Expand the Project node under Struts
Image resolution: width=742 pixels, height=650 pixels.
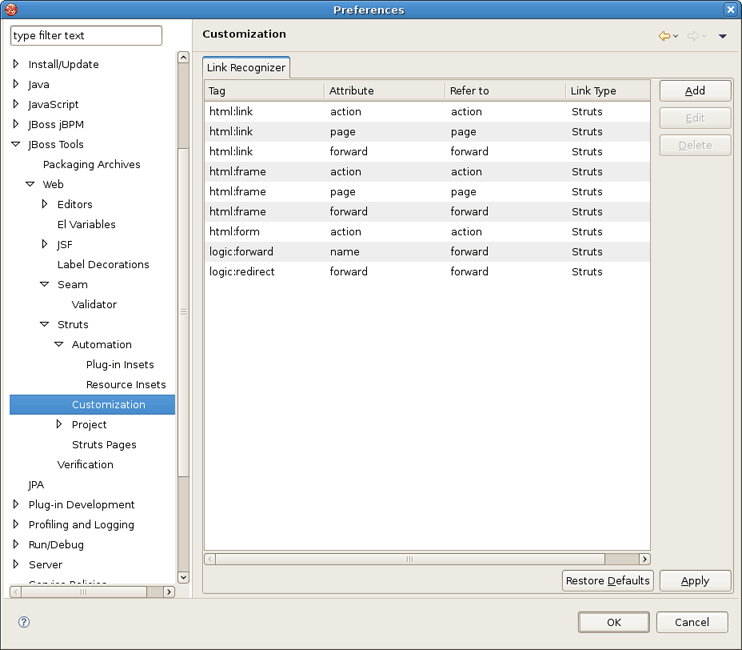pos(59,424)
